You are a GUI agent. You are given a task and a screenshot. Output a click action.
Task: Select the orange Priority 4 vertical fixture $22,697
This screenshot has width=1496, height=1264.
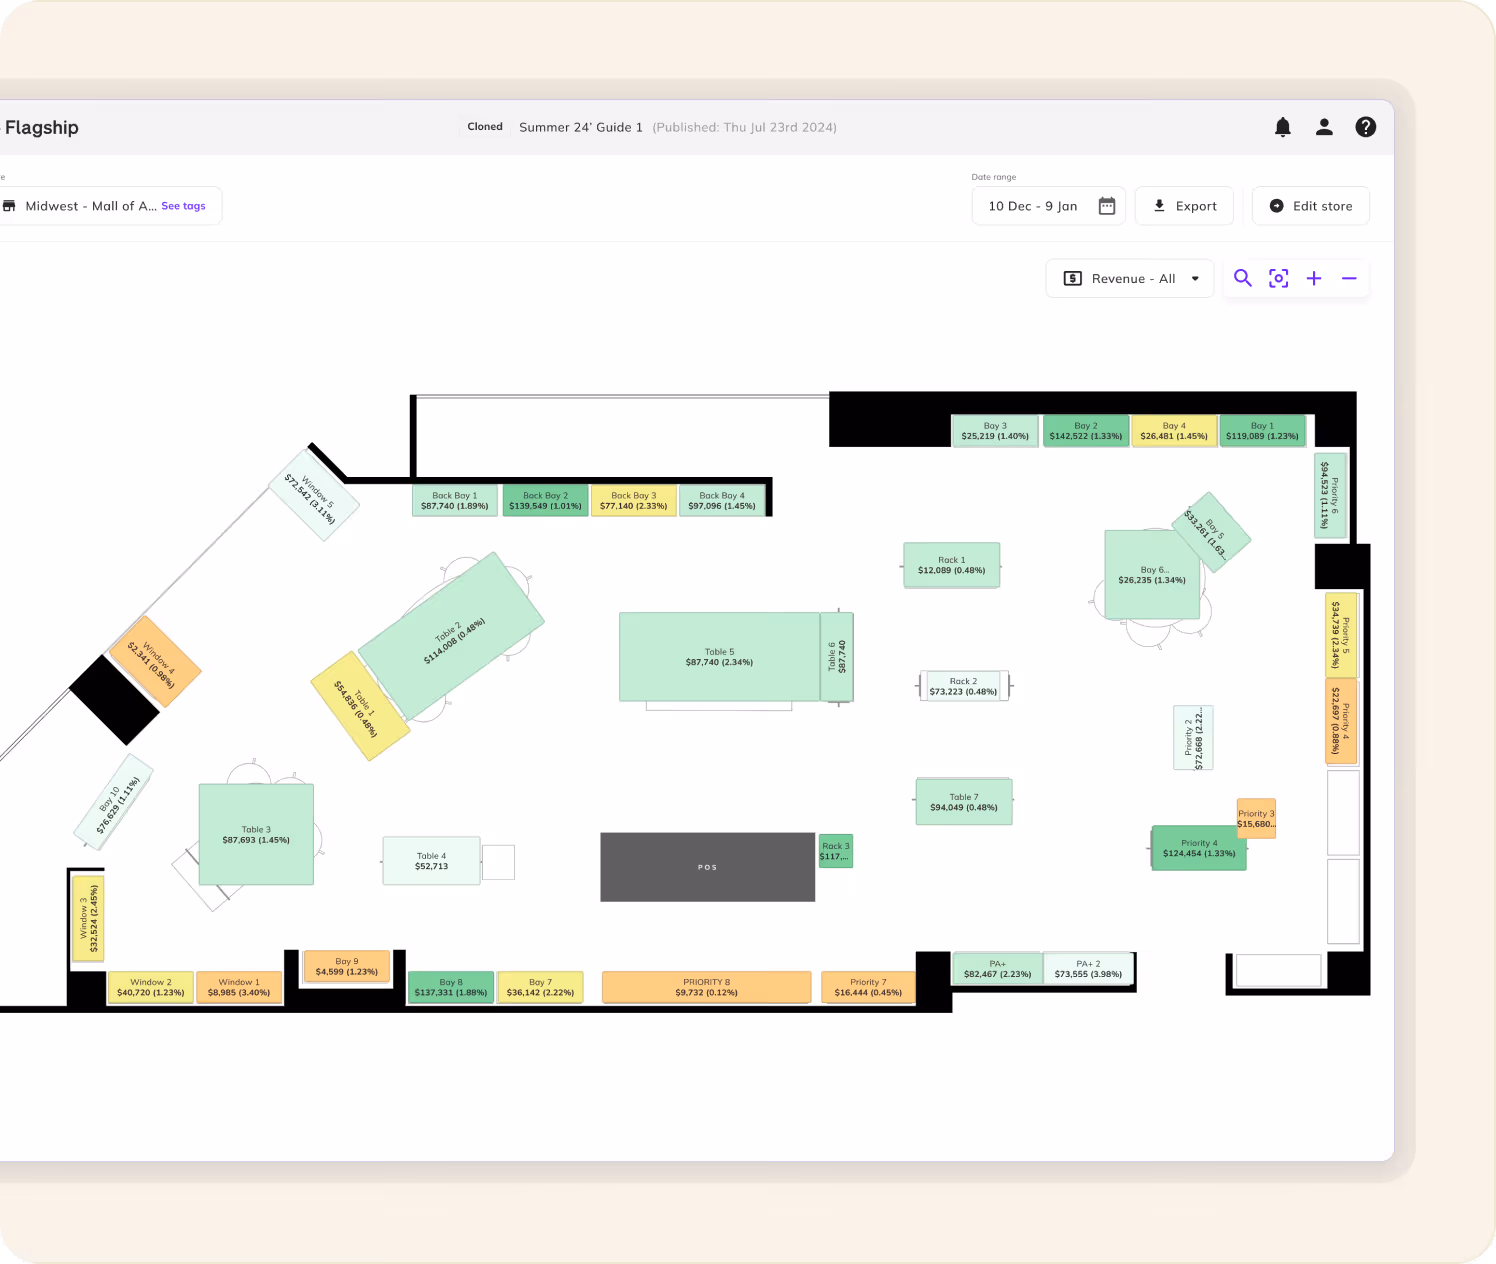[1341, 721]
